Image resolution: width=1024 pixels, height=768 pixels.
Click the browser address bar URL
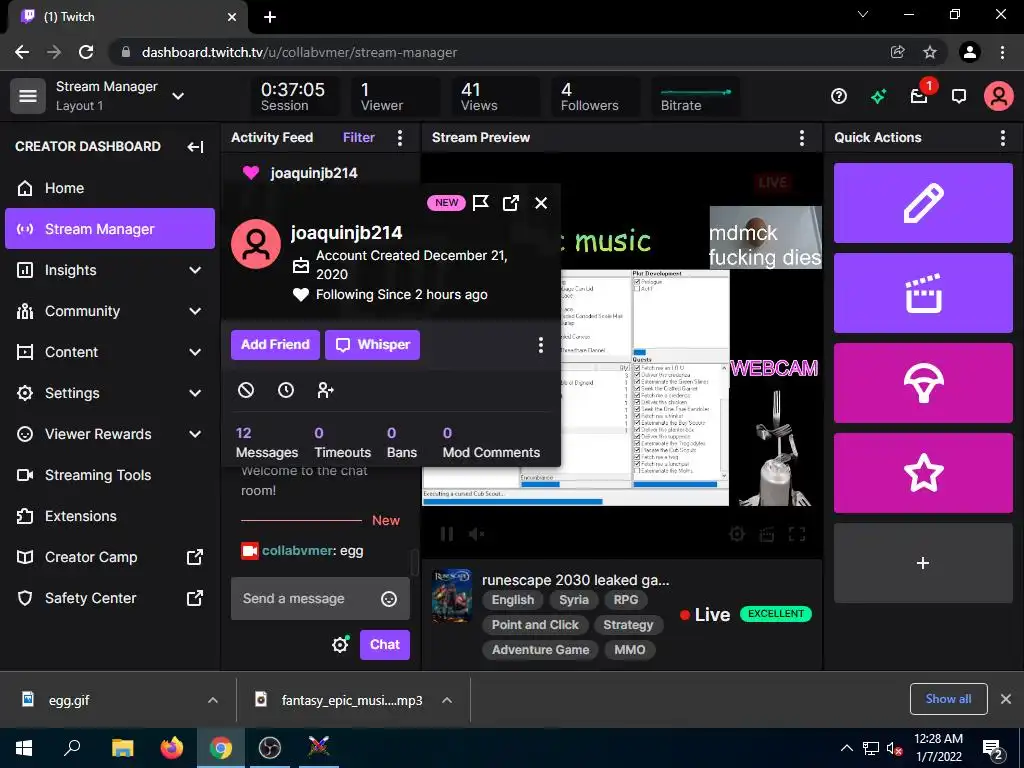point(299,52)
